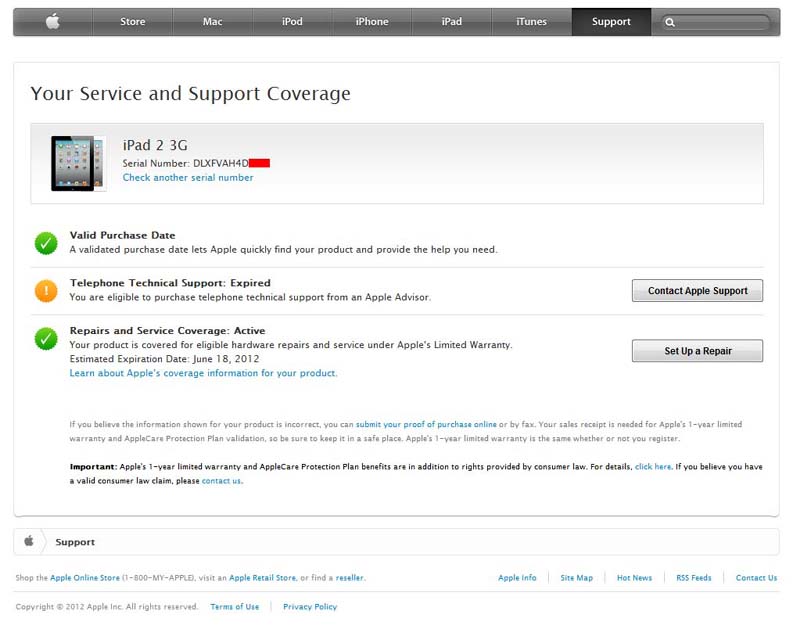Click the green check beside Repairs and Service Coverage
Screen dimensions: 800x636
point(46,339)
